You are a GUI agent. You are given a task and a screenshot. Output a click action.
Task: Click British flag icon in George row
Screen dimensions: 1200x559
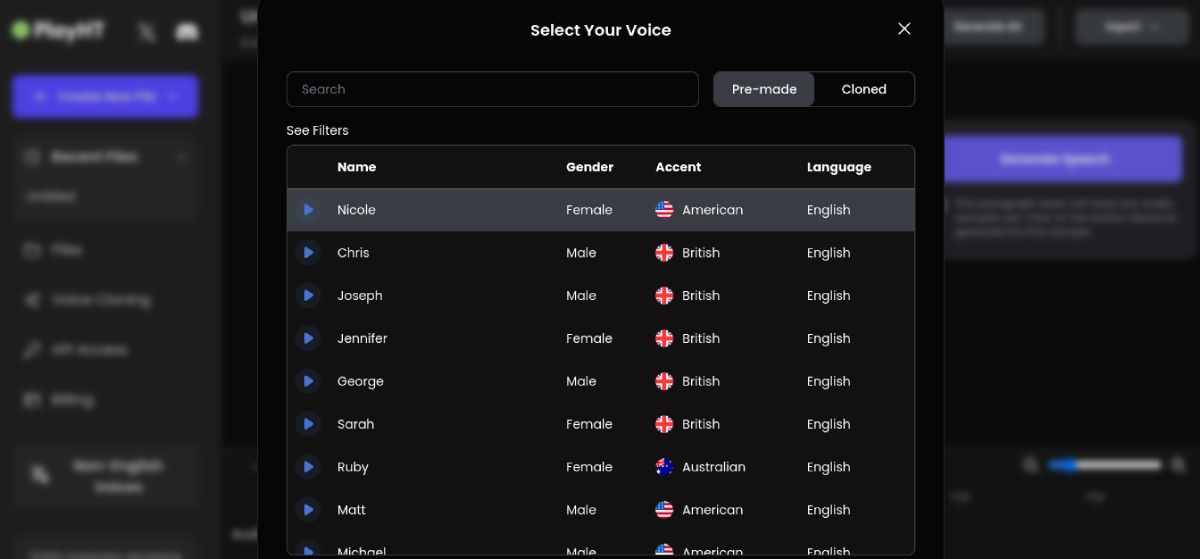point(664,382)
